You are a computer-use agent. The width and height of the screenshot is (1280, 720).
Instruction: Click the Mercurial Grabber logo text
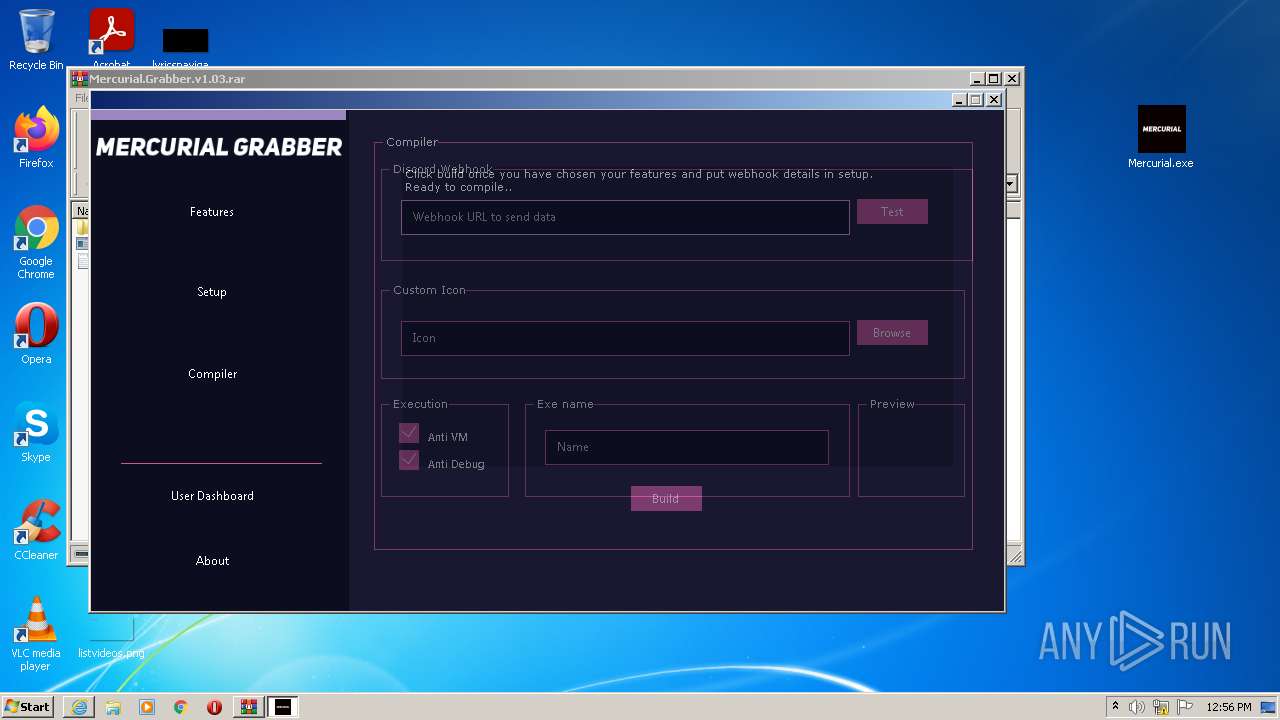pyautogui.click(x=219, y=147)
